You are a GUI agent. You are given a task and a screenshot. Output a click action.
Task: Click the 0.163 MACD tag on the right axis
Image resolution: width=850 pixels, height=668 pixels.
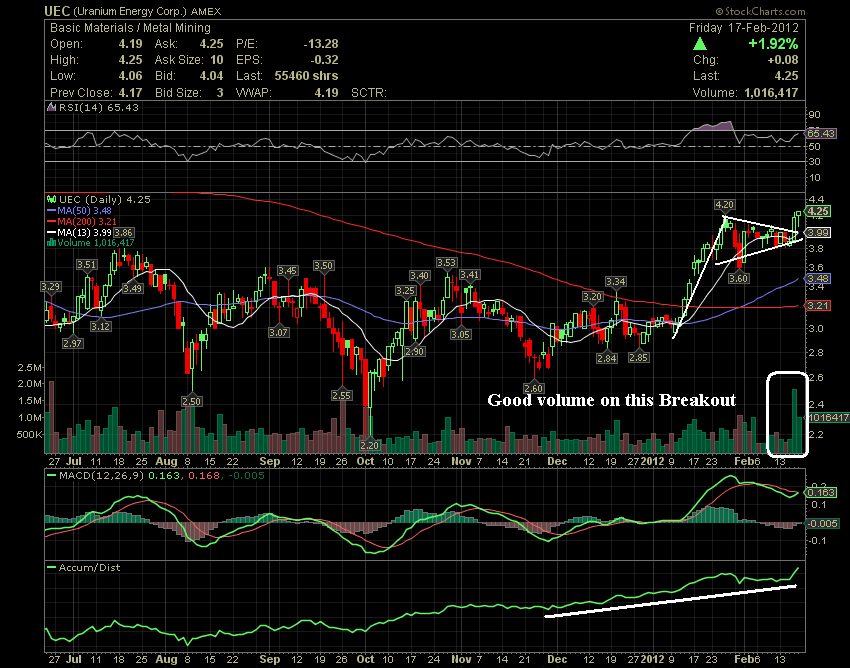point(821,492)
